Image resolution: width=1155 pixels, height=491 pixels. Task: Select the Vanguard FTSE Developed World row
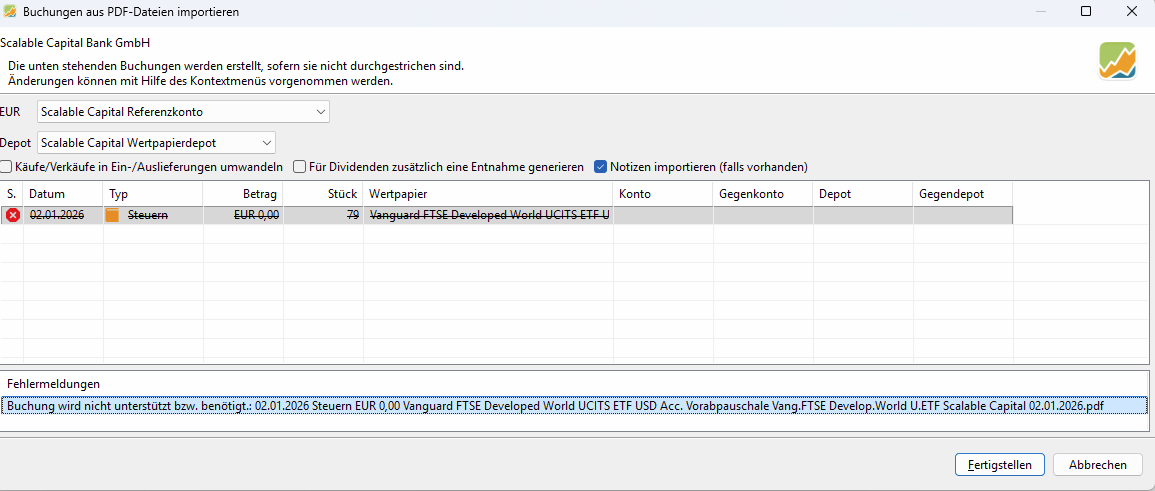coord(488,215)
